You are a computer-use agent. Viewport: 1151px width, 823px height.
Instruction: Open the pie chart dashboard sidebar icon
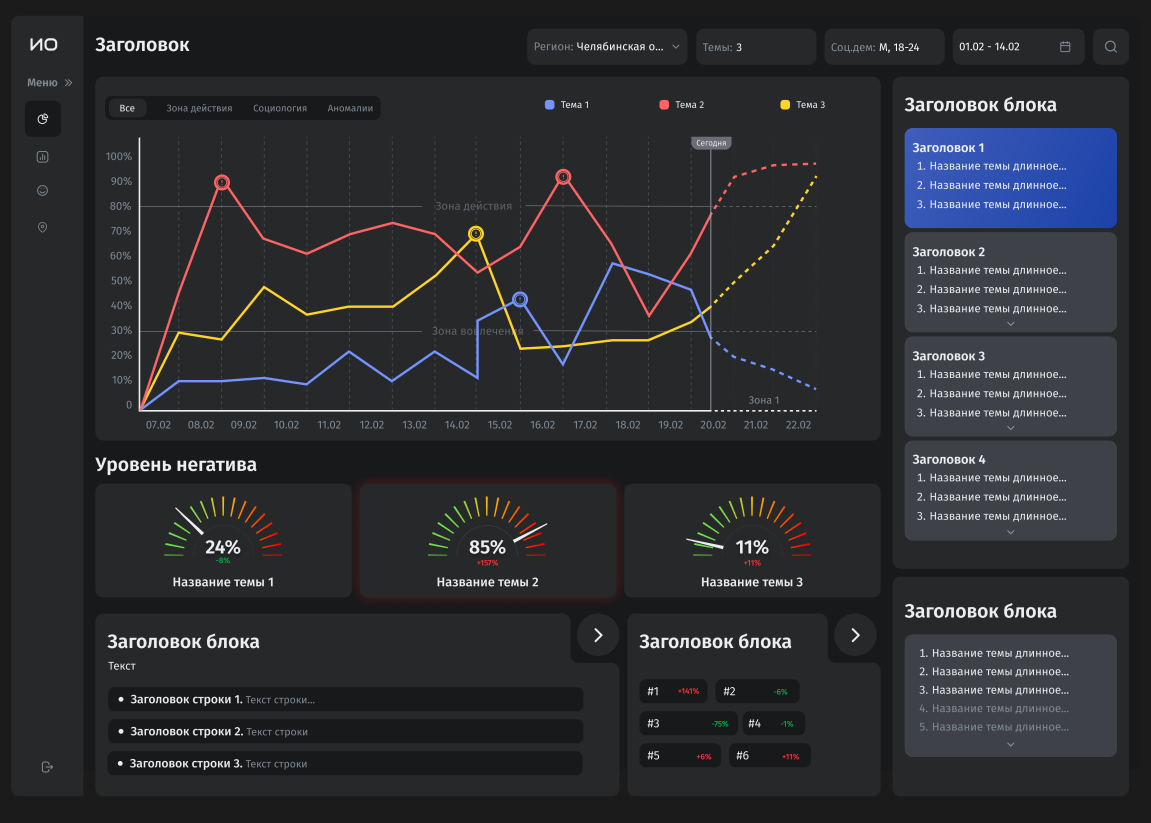43,119
